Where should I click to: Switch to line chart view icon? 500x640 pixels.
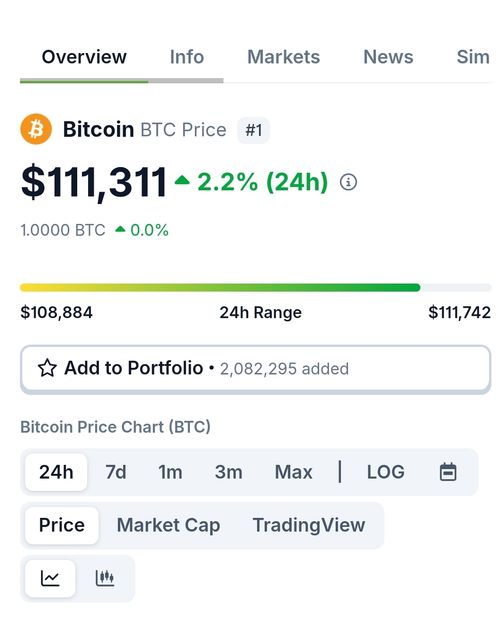coord(50,578)
